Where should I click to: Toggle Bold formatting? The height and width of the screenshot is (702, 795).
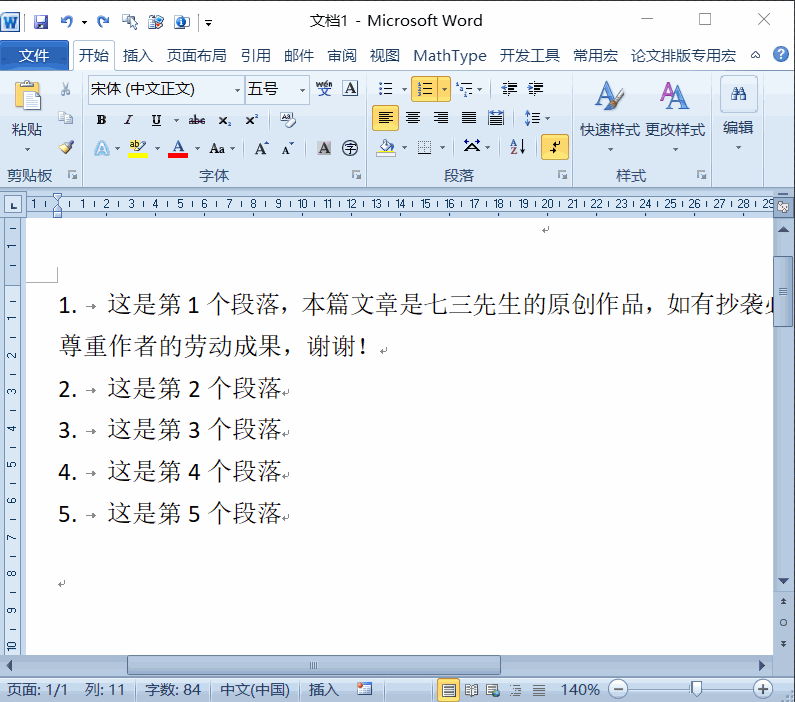[x=101, y=120]
